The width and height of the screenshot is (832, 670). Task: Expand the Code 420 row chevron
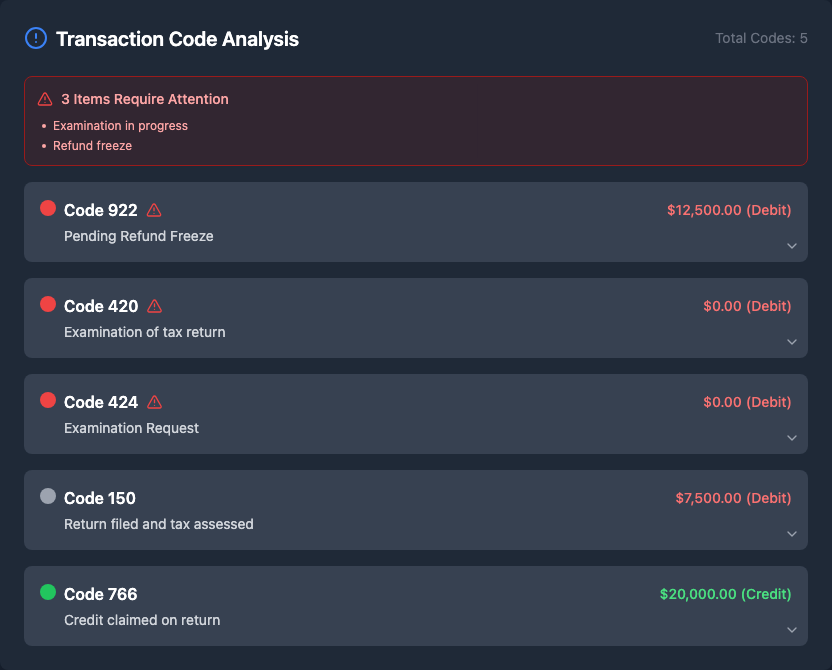pyautogui.click(x=791, y=342)
